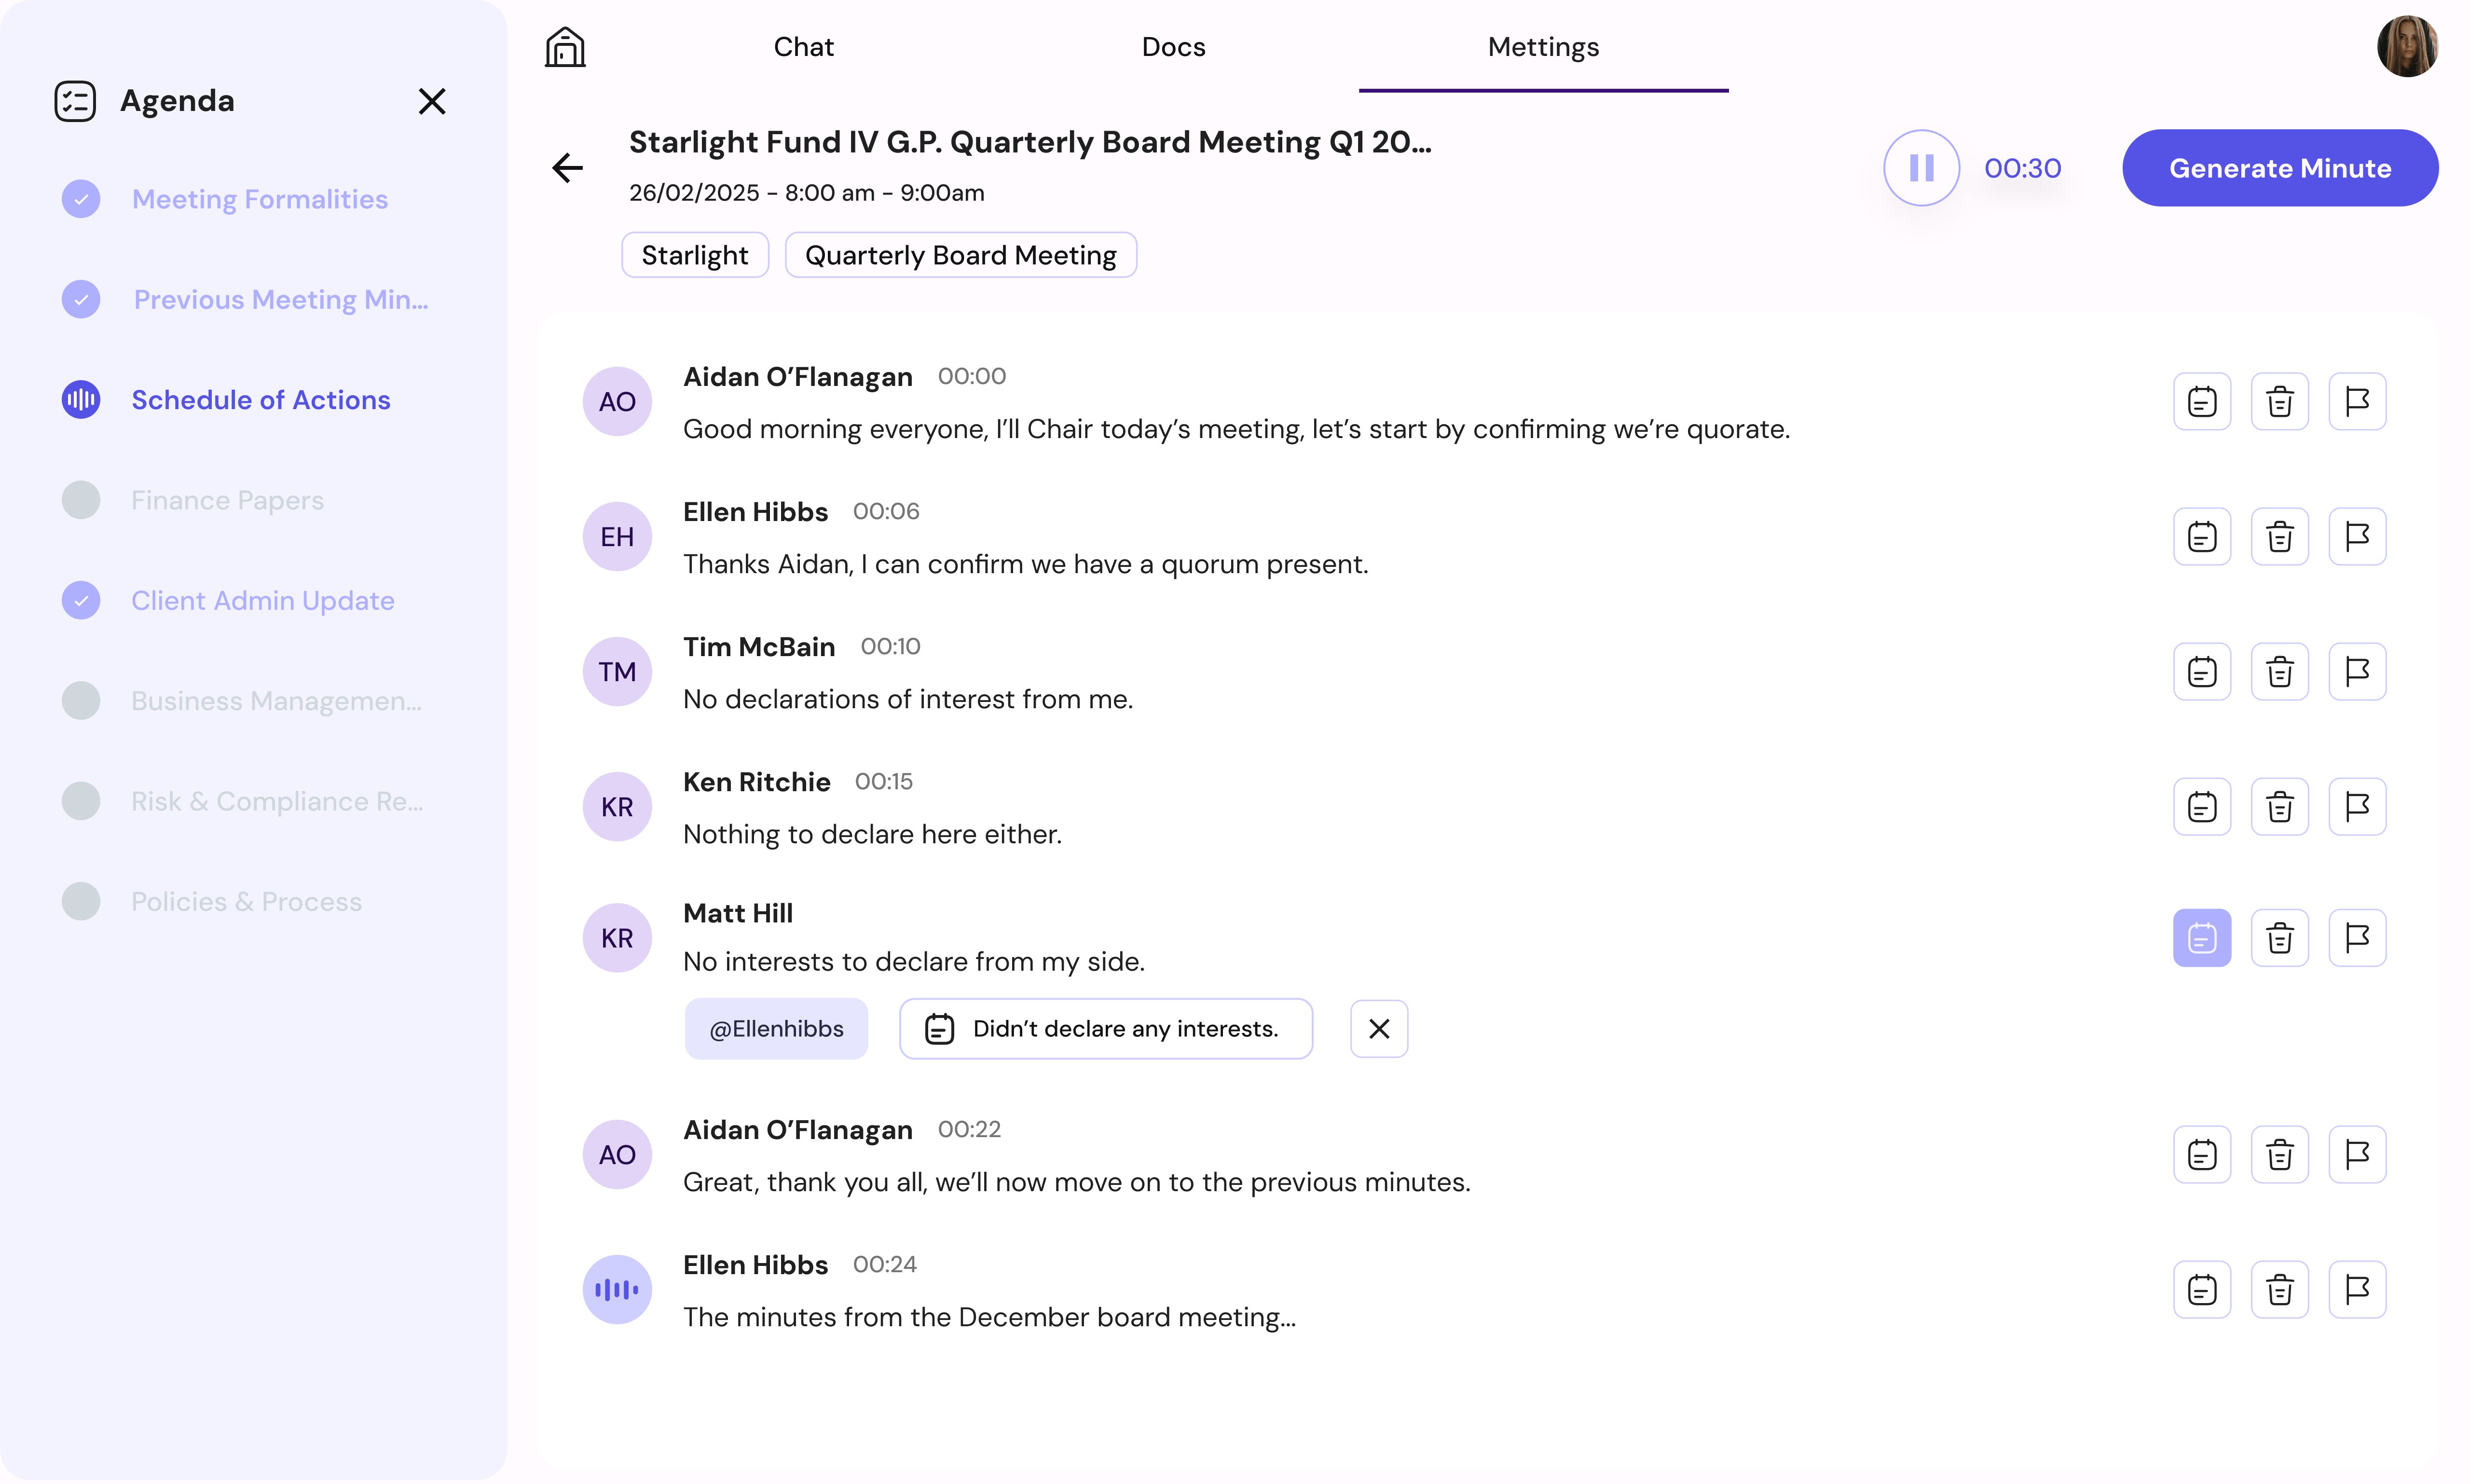
Task: Click the @Ellenhibbs mention tag
Action: pos(776,1029)
